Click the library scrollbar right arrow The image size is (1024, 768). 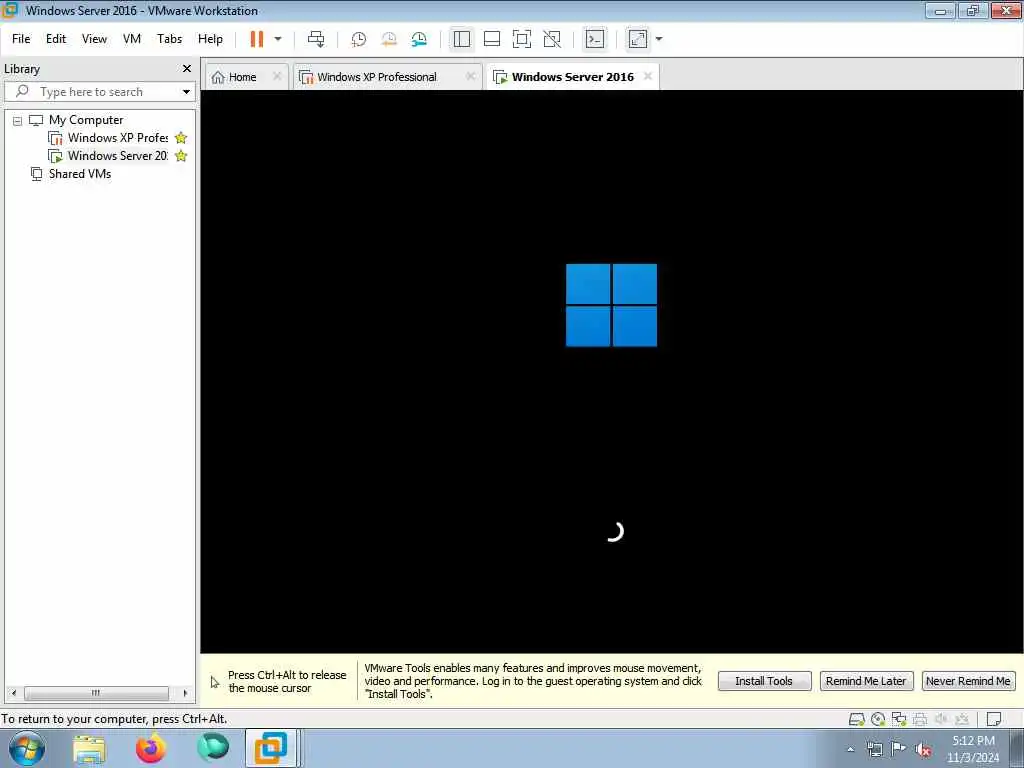185,693
